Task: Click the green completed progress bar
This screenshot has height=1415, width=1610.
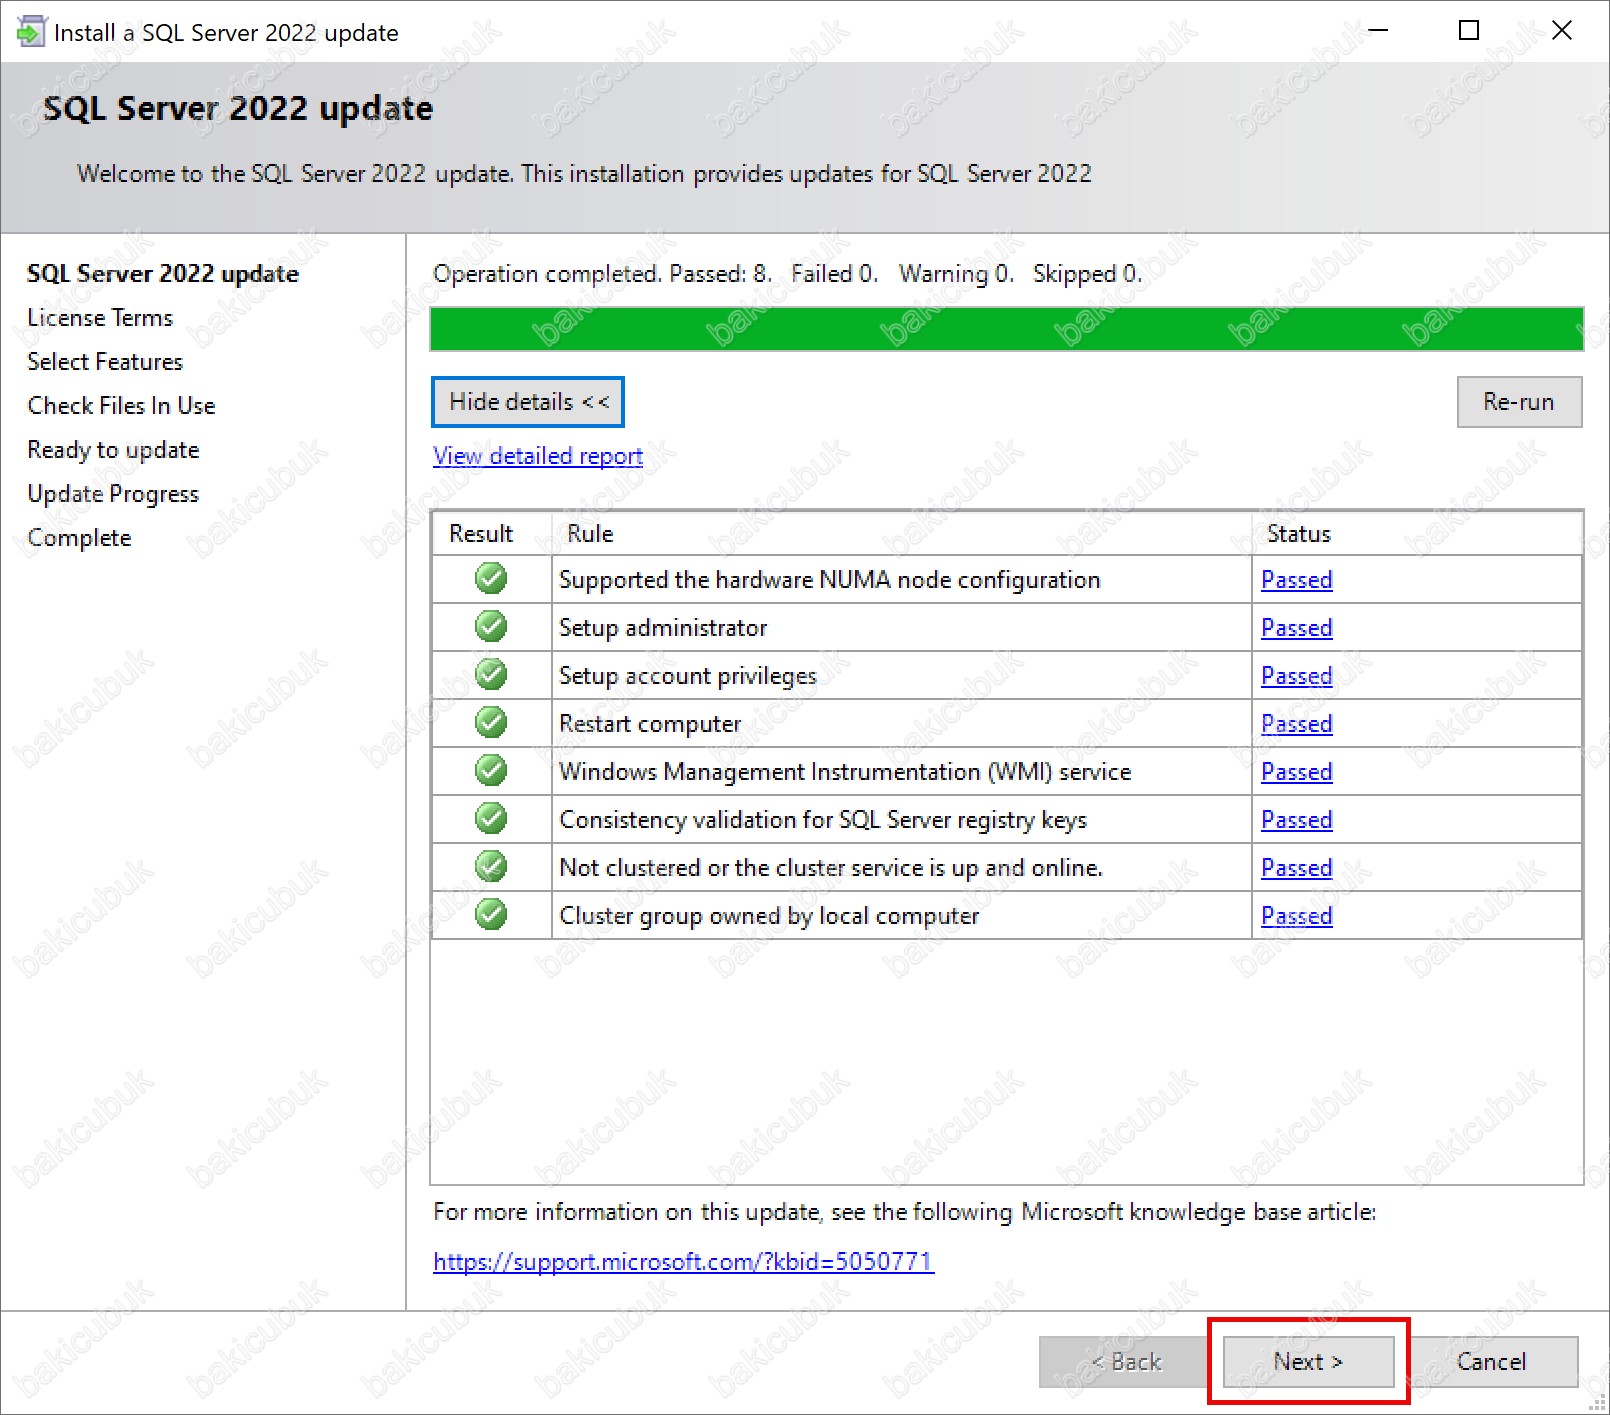Action: click(x=1007, y=329)
